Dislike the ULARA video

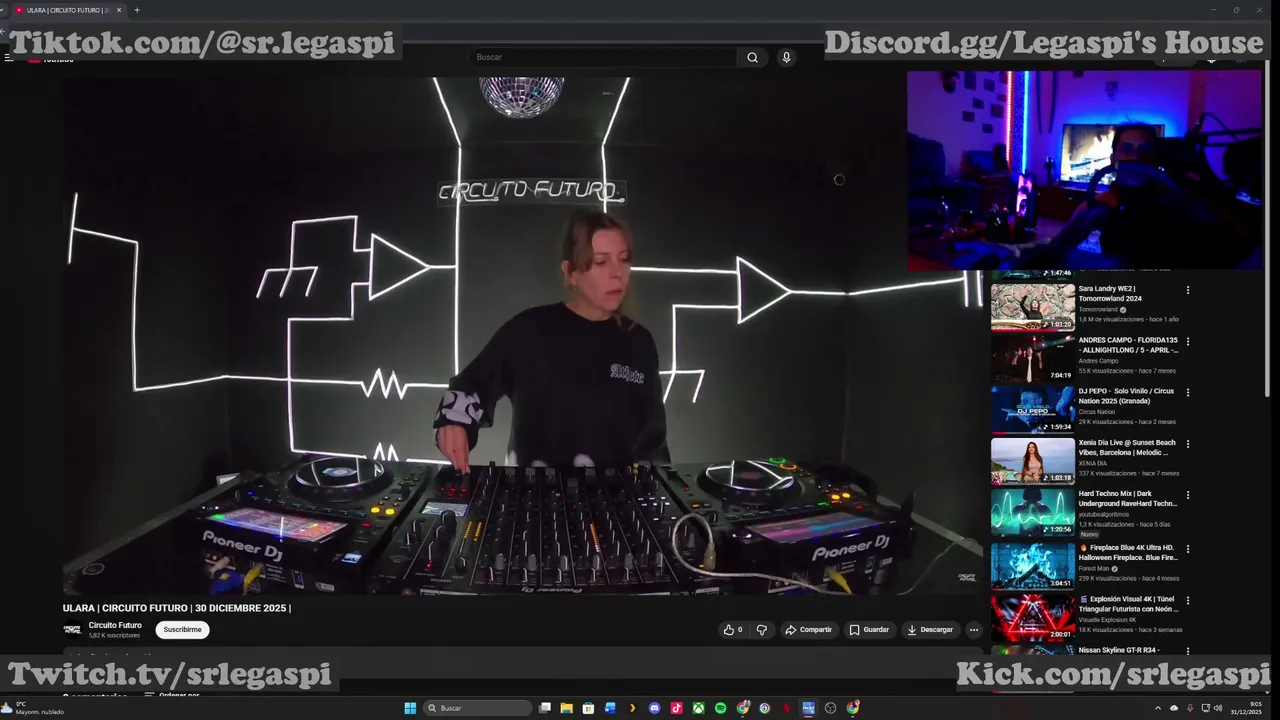click(x=762, y=630)
